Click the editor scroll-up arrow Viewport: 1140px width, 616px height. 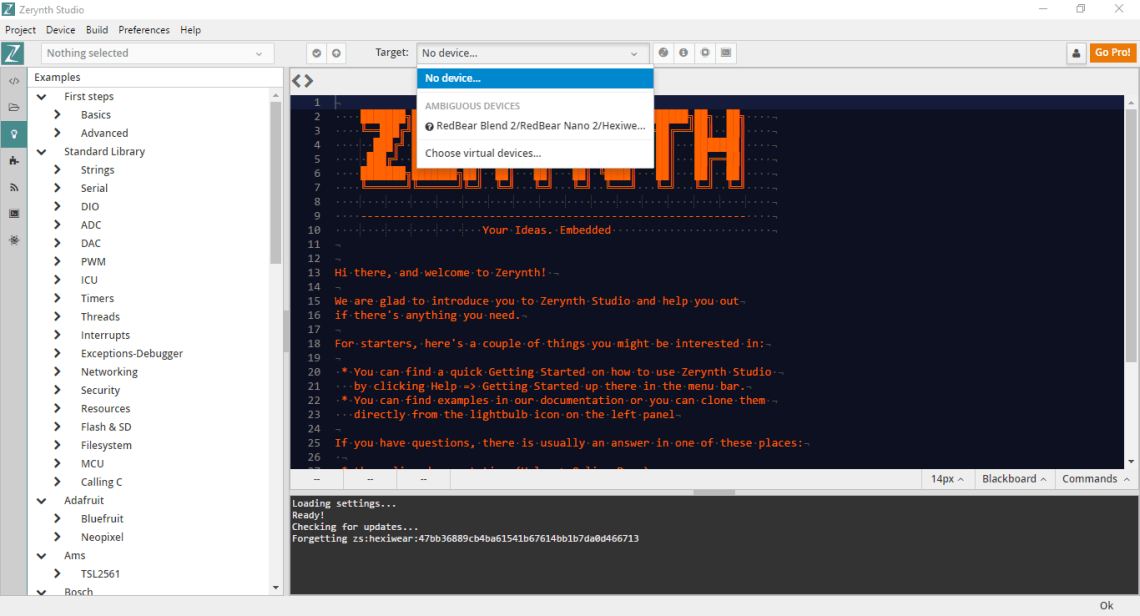point(1131,103)
